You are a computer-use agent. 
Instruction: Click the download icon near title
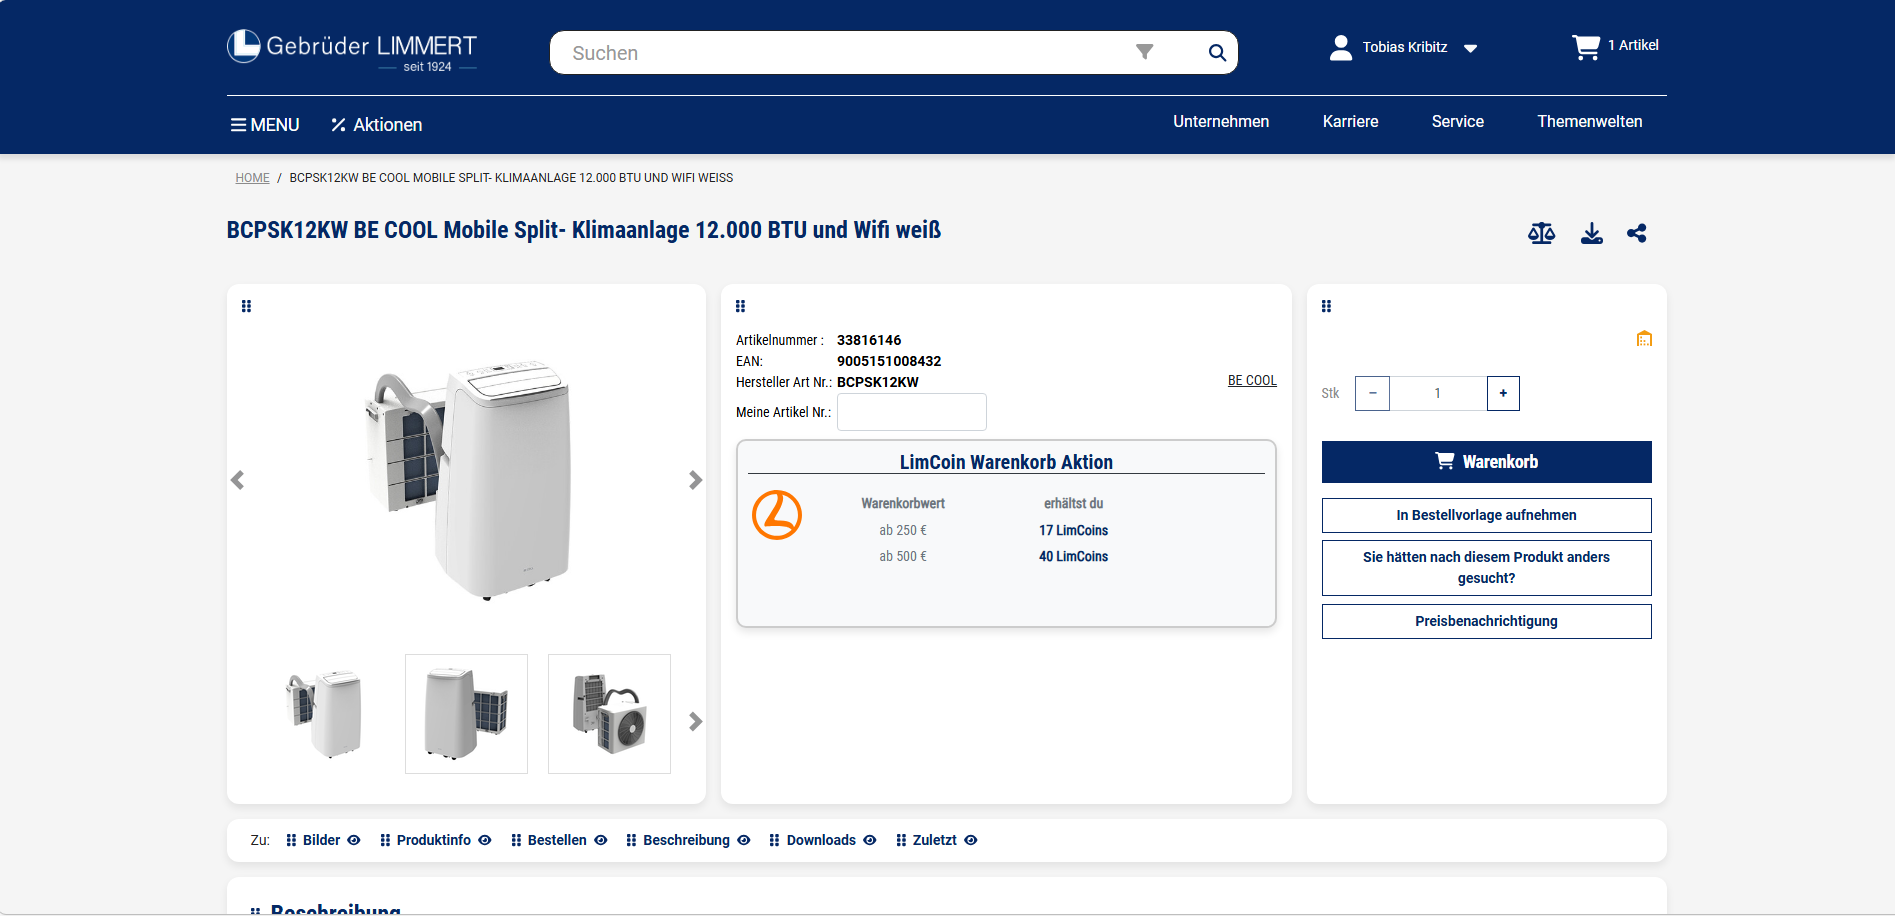tap(1592, 233)
